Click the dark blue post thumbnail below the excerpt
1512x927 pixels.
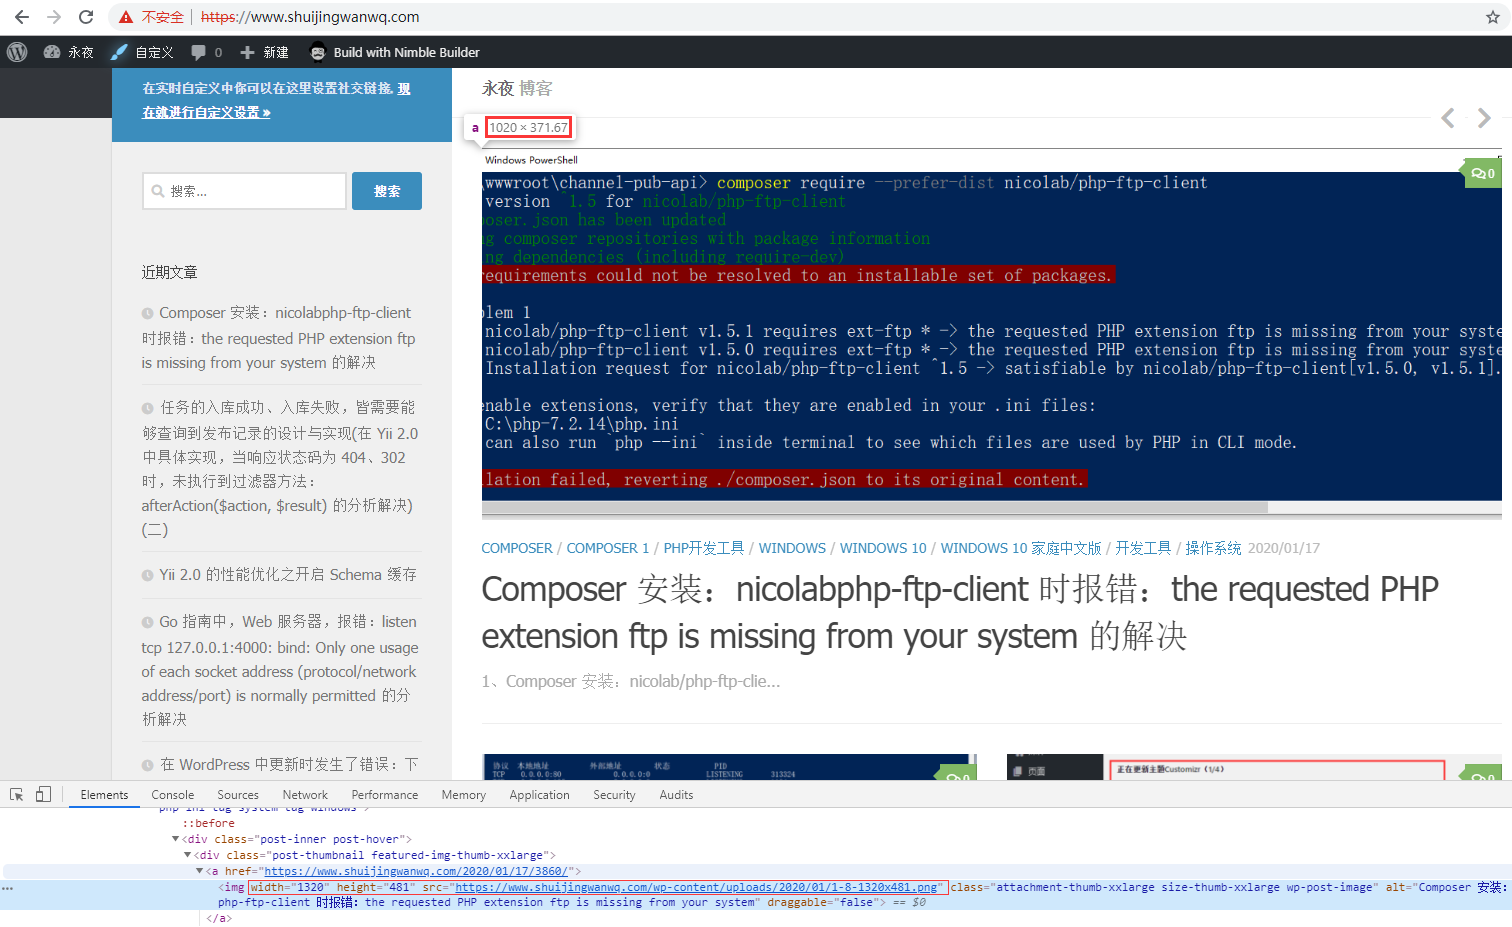tap(729, 767)
